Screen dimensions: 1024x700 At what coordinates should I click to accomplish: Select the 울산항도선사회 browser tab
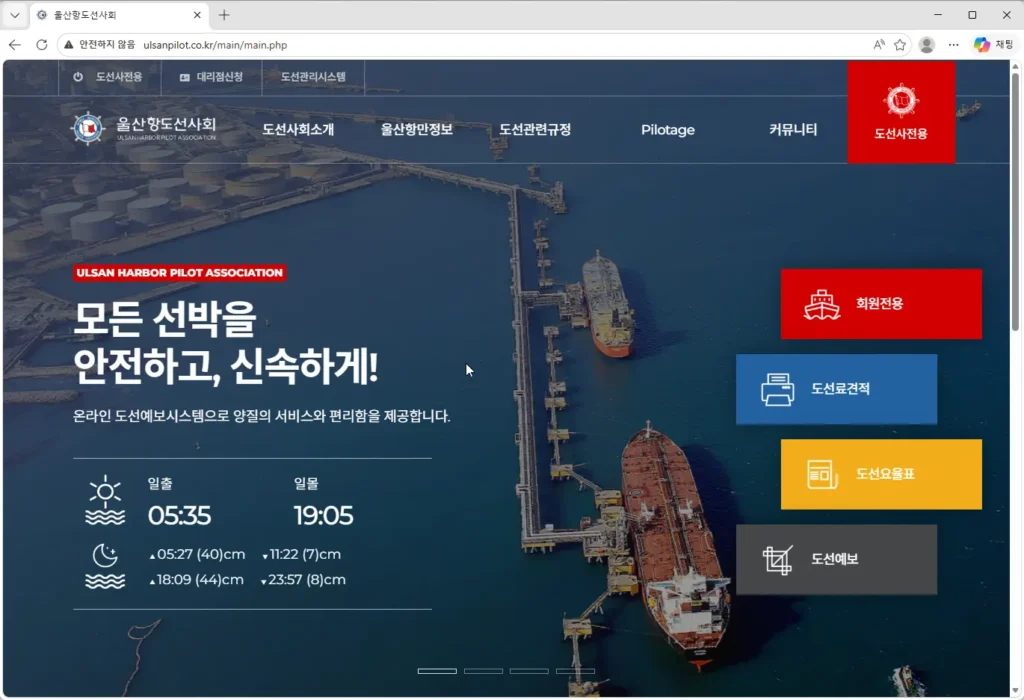pos(118,15)
